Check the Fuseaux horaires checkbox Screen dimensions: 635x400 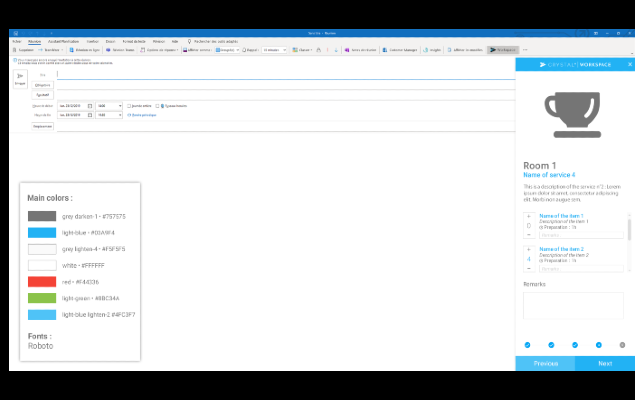(x=158, y=106)
